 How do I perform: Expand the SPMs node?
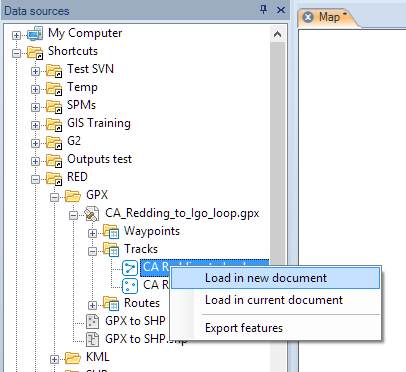35,107
